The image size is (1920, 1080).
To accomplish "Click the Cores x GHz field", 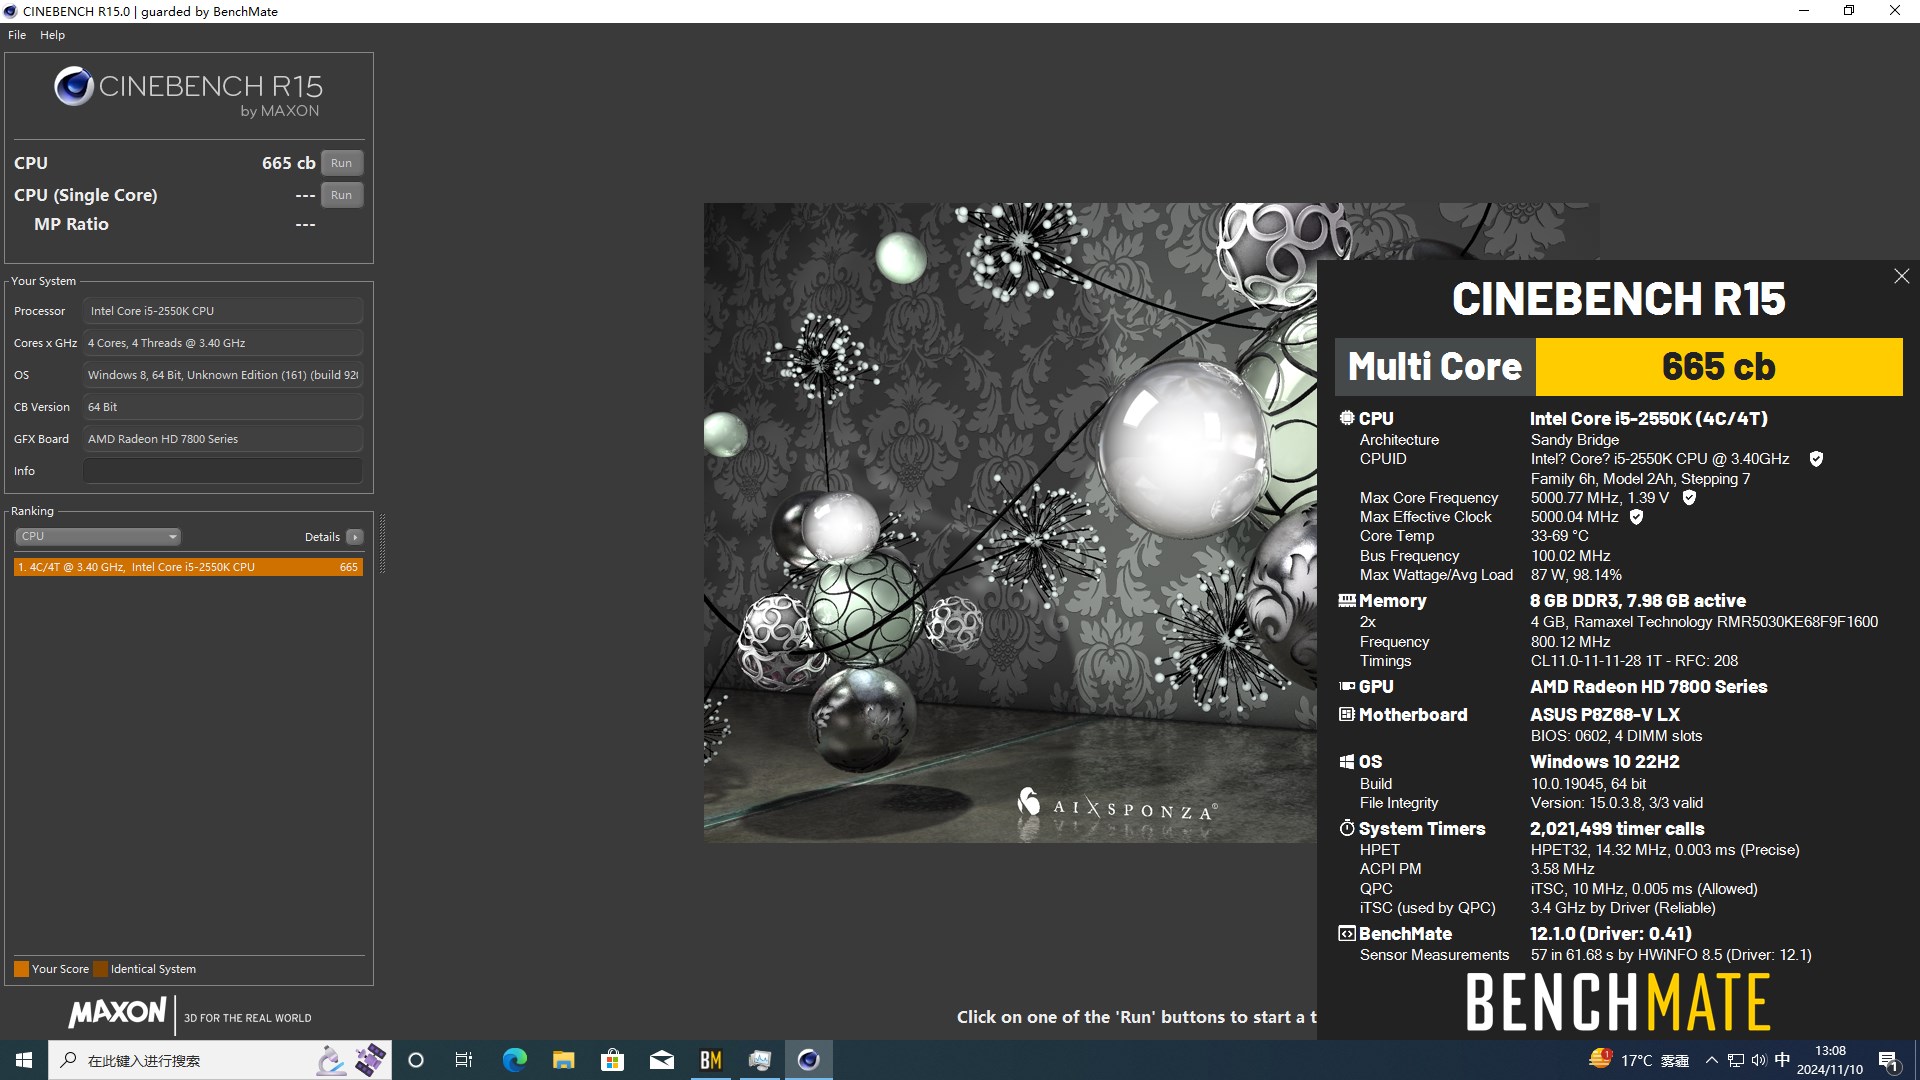I will point(222,343).
